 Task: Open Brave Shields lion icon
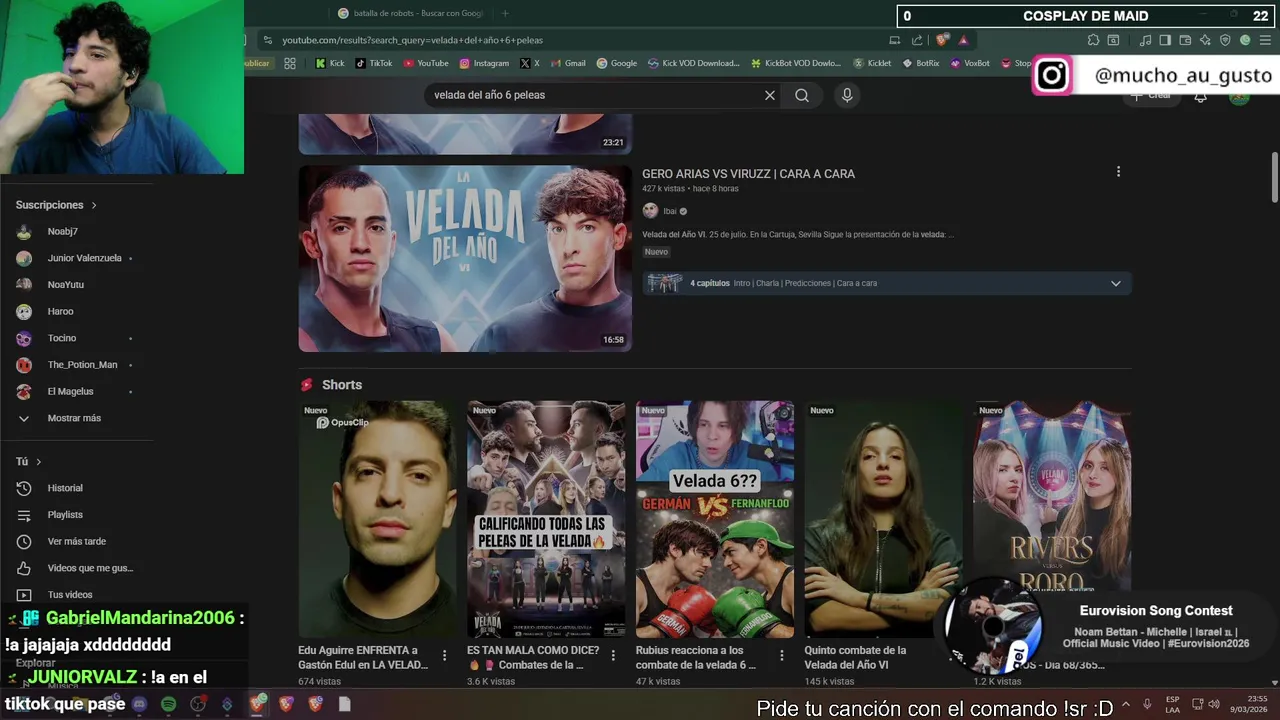[942, 40]
